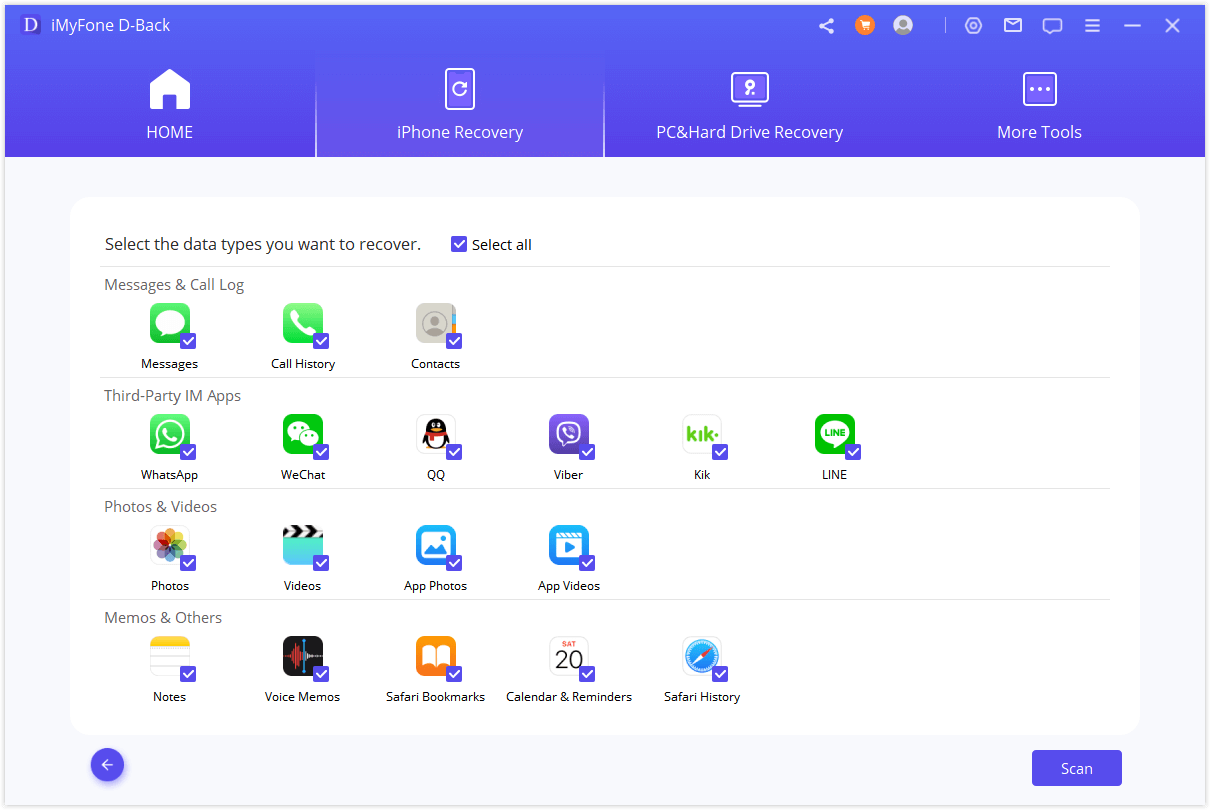The height and width of the screenshot is (810, 1210).
Task: Click the Safari History compass icon
Action: [x=702, y=656]
